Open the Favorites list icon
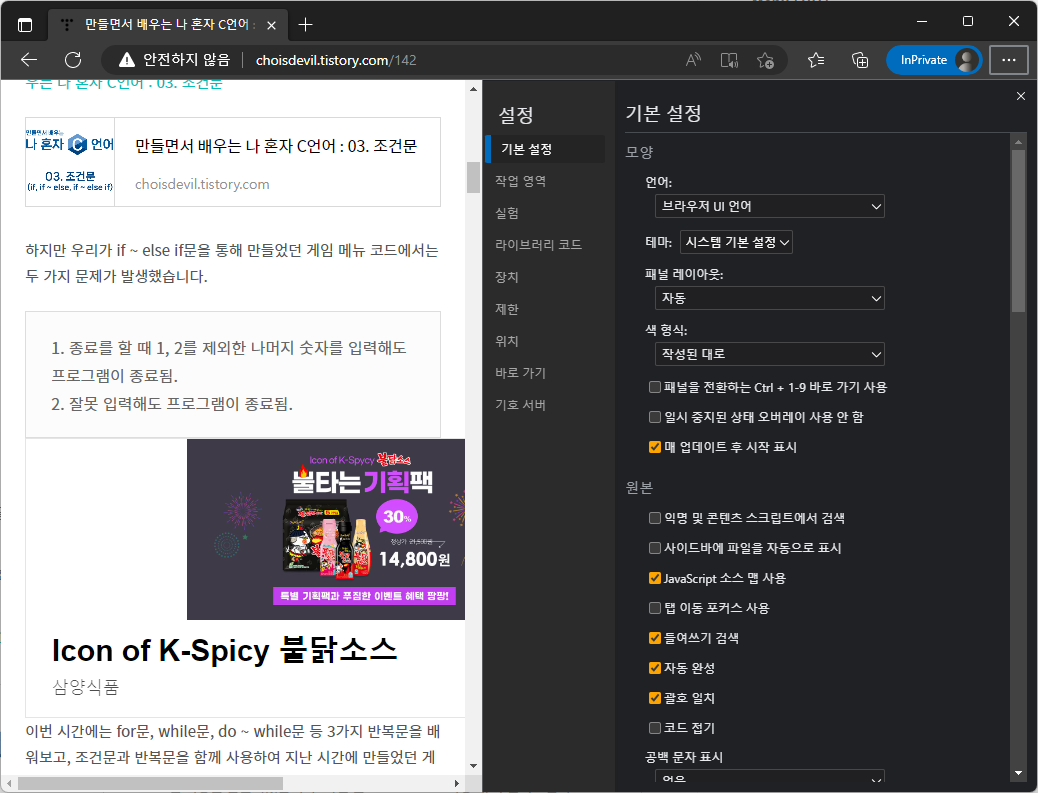 coord(816,60)
